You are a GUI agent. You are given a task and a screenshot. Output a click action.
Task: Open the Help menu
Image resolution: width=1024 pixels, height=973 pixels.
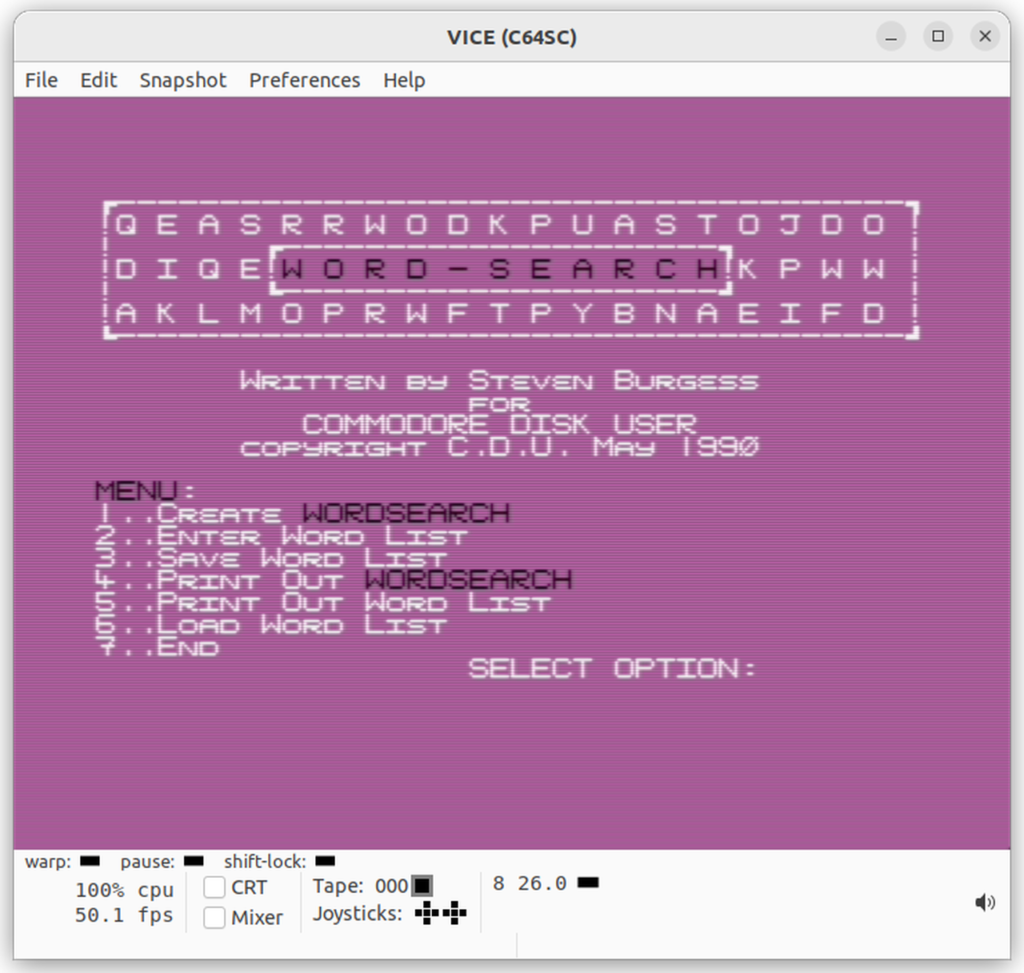404,80
